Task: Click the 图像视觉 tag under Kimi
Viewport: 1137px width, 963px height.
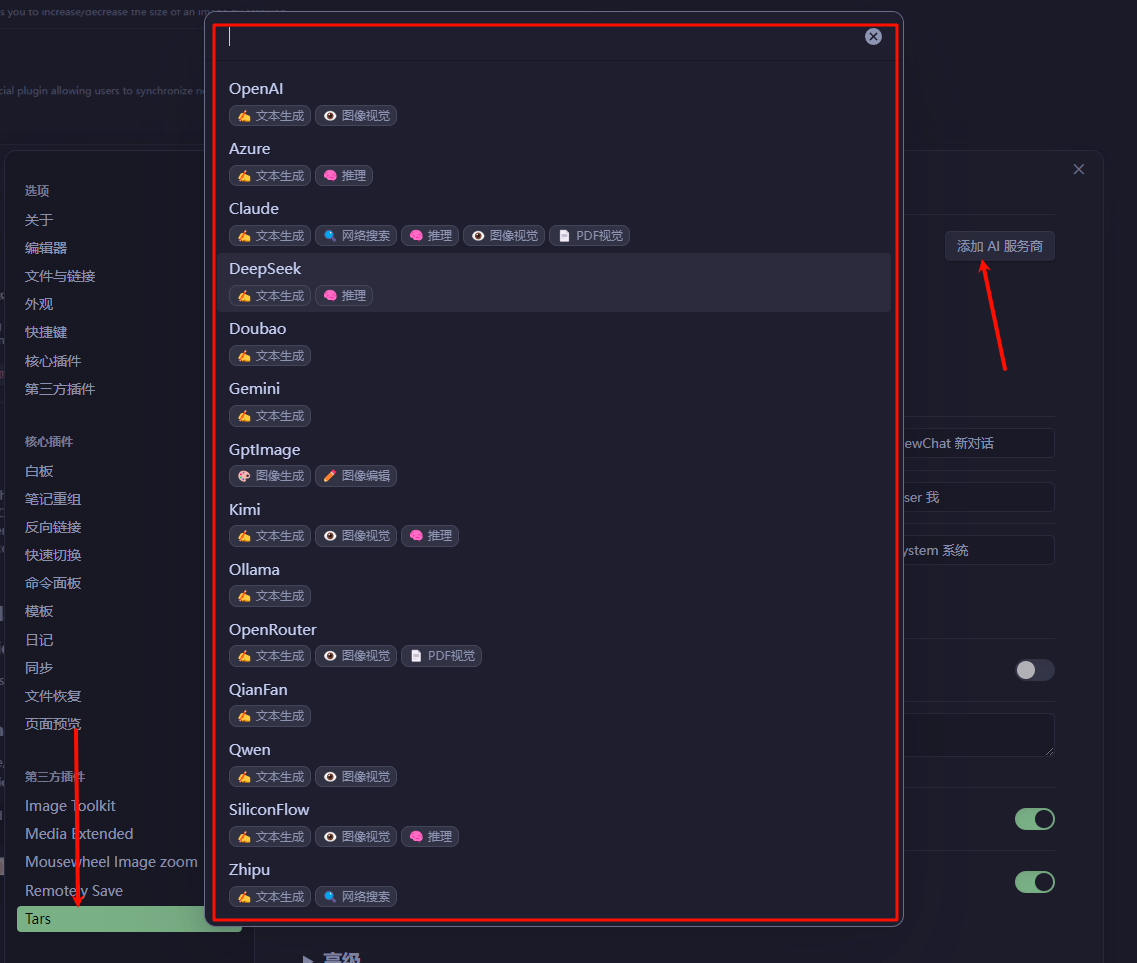Action: [x=356, y=536]
